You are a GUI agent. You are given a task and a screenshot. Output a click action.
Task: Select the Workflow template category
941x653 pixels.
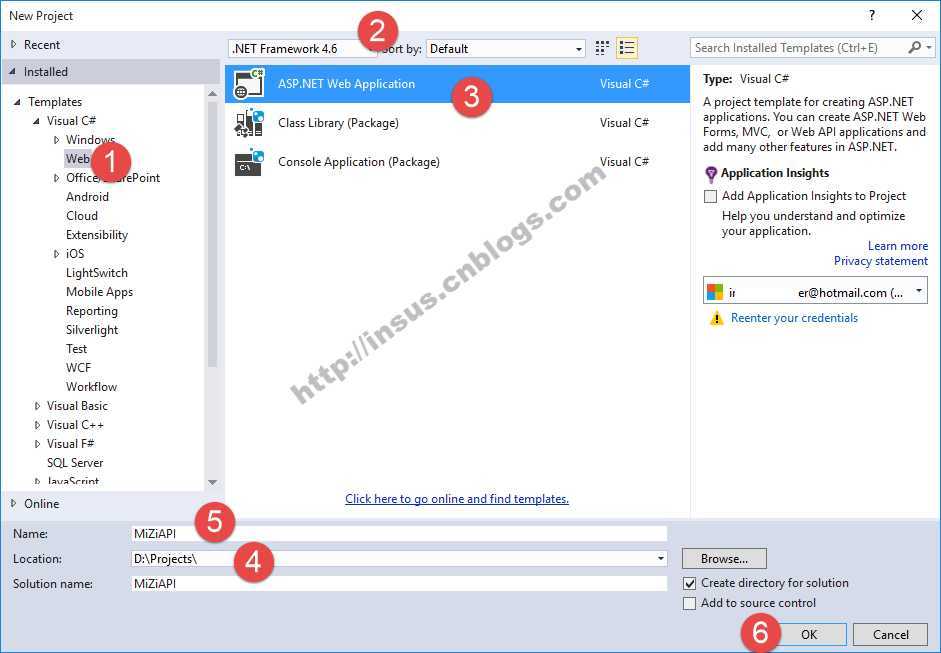pyautogui.click(x=91, y=387)
